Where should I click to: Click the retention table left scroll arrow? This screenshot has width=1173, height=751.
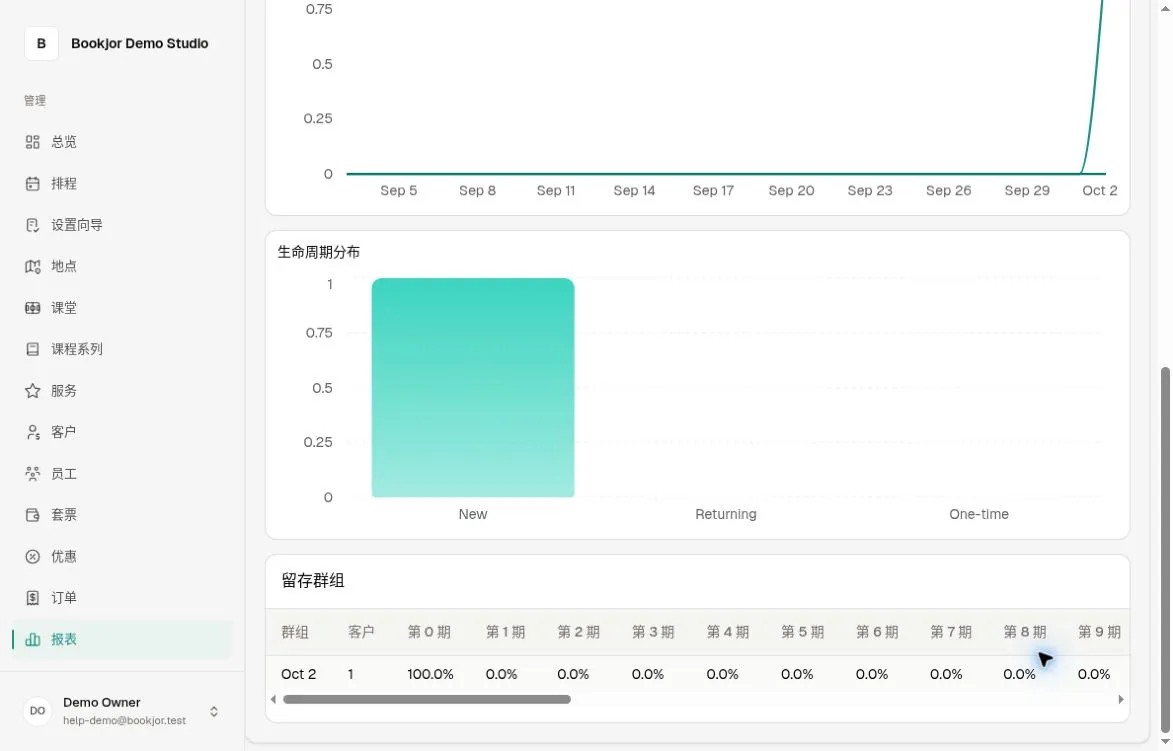tap(273, 699)
